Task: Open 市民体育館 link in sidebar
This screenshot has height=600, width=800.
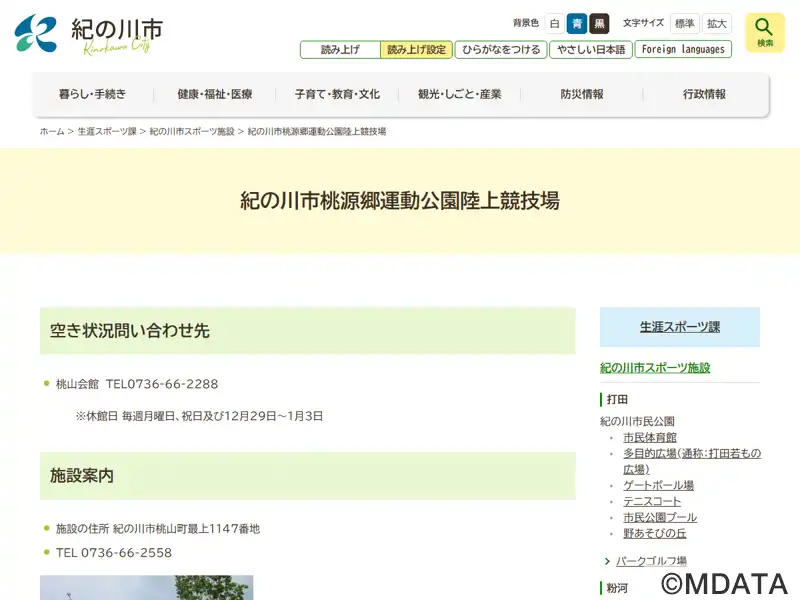Action: point(650,438)
